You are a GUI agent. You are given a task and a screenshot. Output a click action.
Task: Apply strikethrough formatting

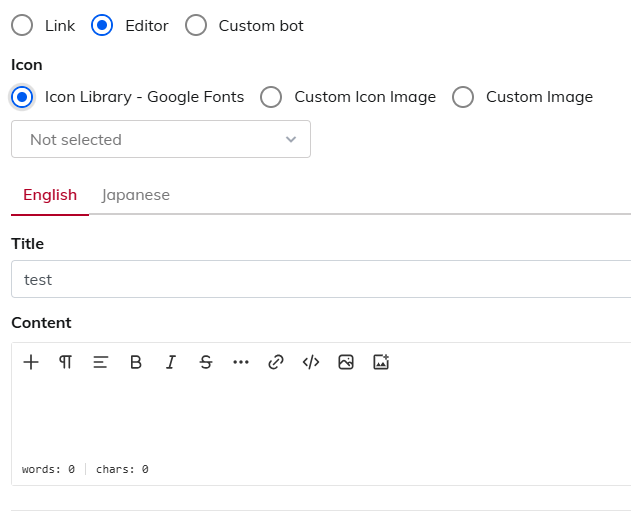coord(206,362)
